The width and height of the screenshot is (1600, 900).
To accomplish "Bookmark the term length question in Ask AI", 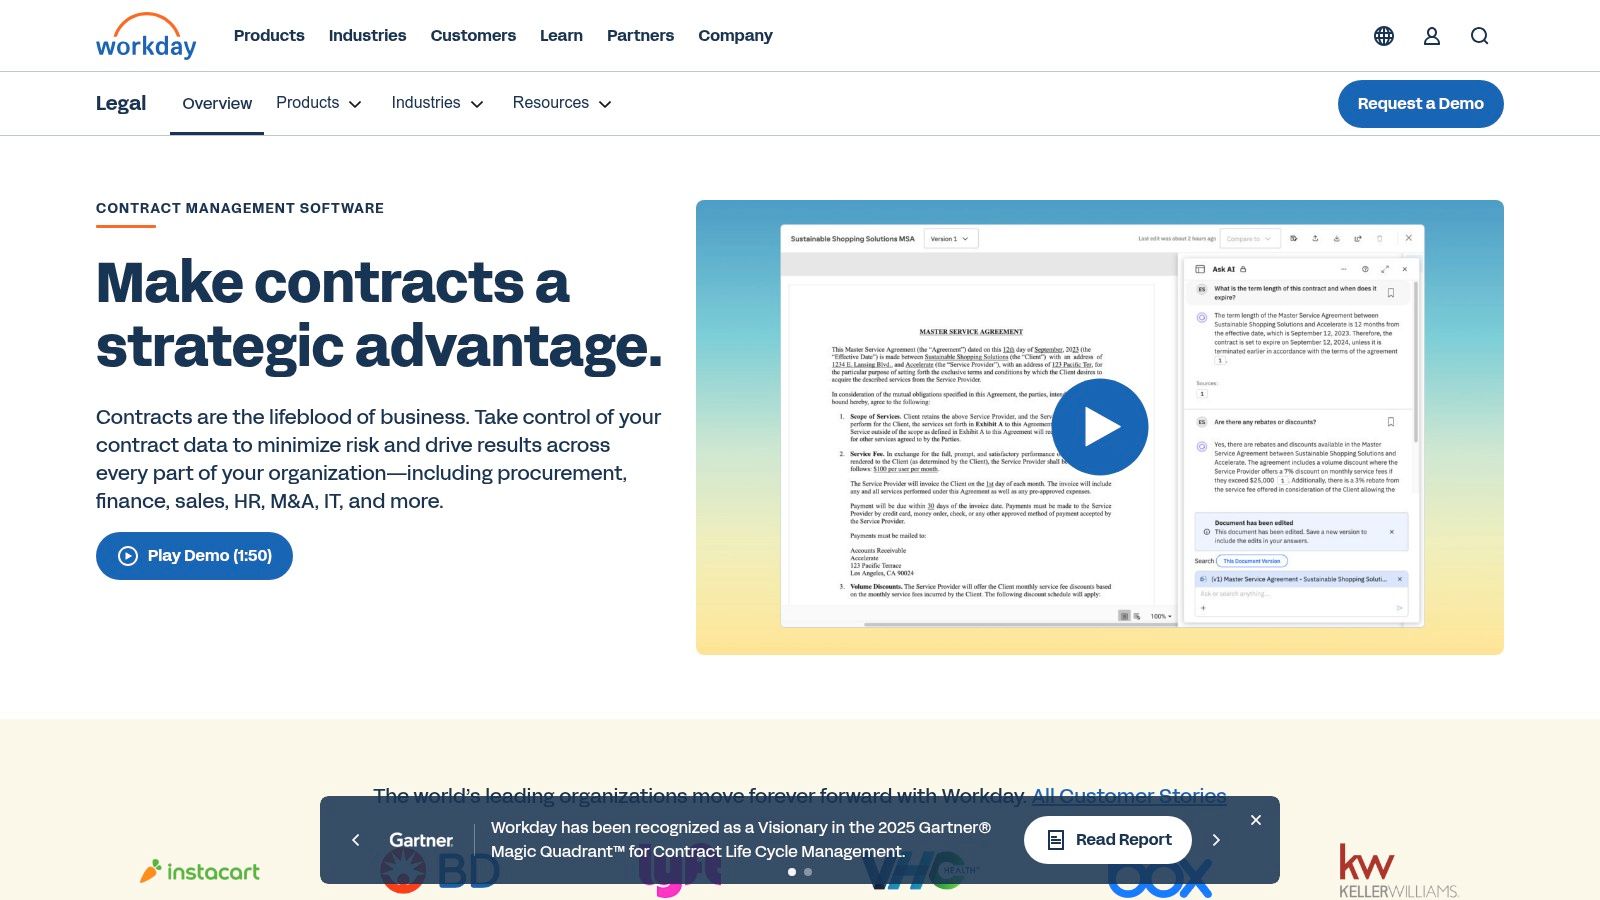I will pyautogui.click(x=1392, y=292).
